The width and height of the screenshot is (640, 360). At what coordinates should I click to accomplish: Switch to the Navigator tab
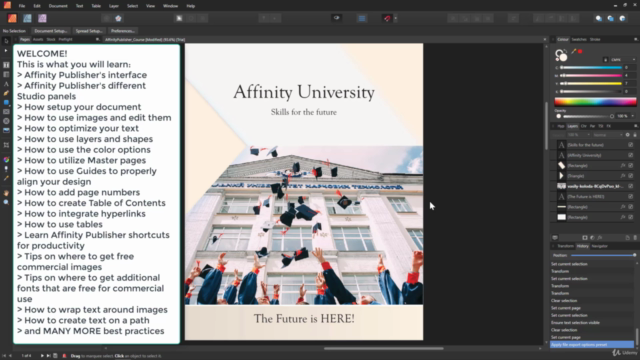pos(600,246)
